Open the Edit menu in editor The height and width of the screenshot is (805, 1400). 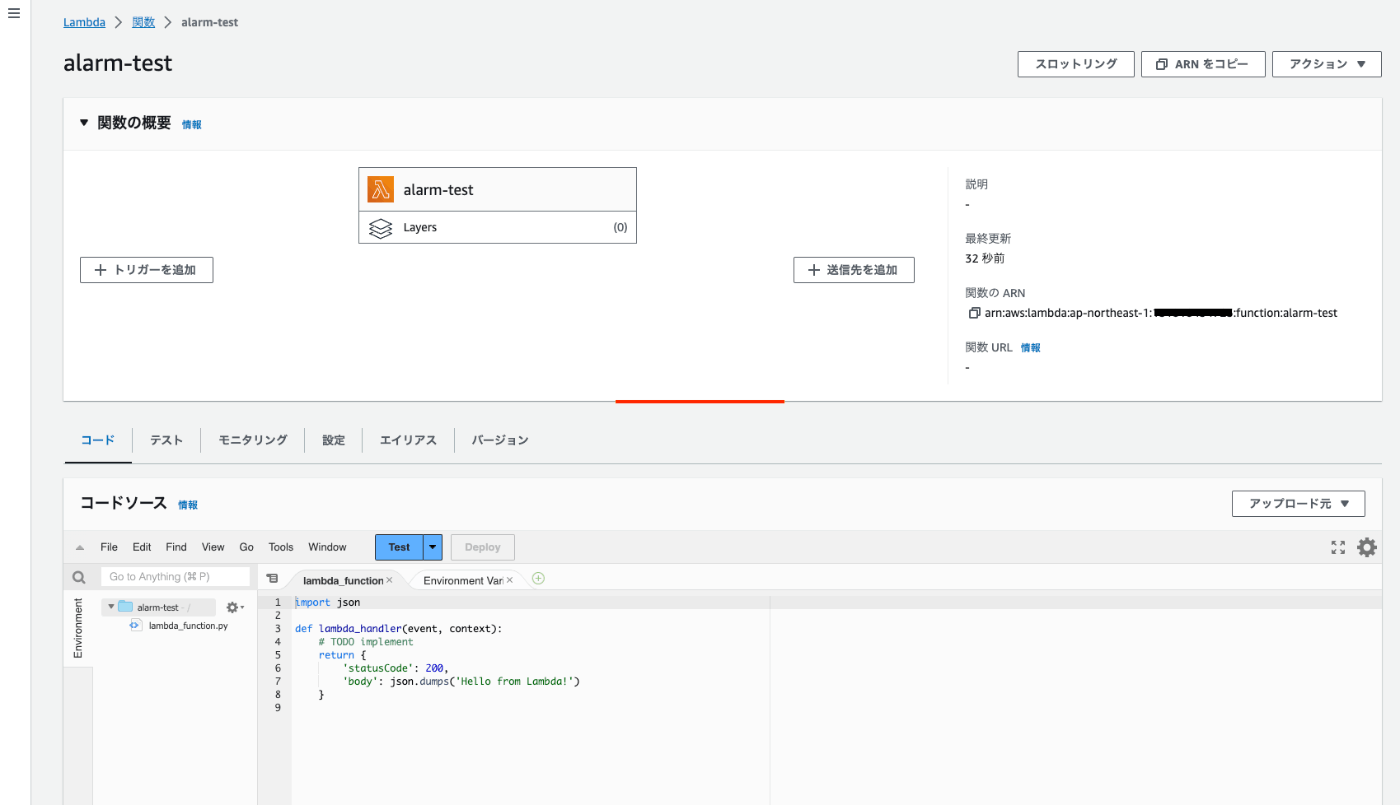coord(142,547)
